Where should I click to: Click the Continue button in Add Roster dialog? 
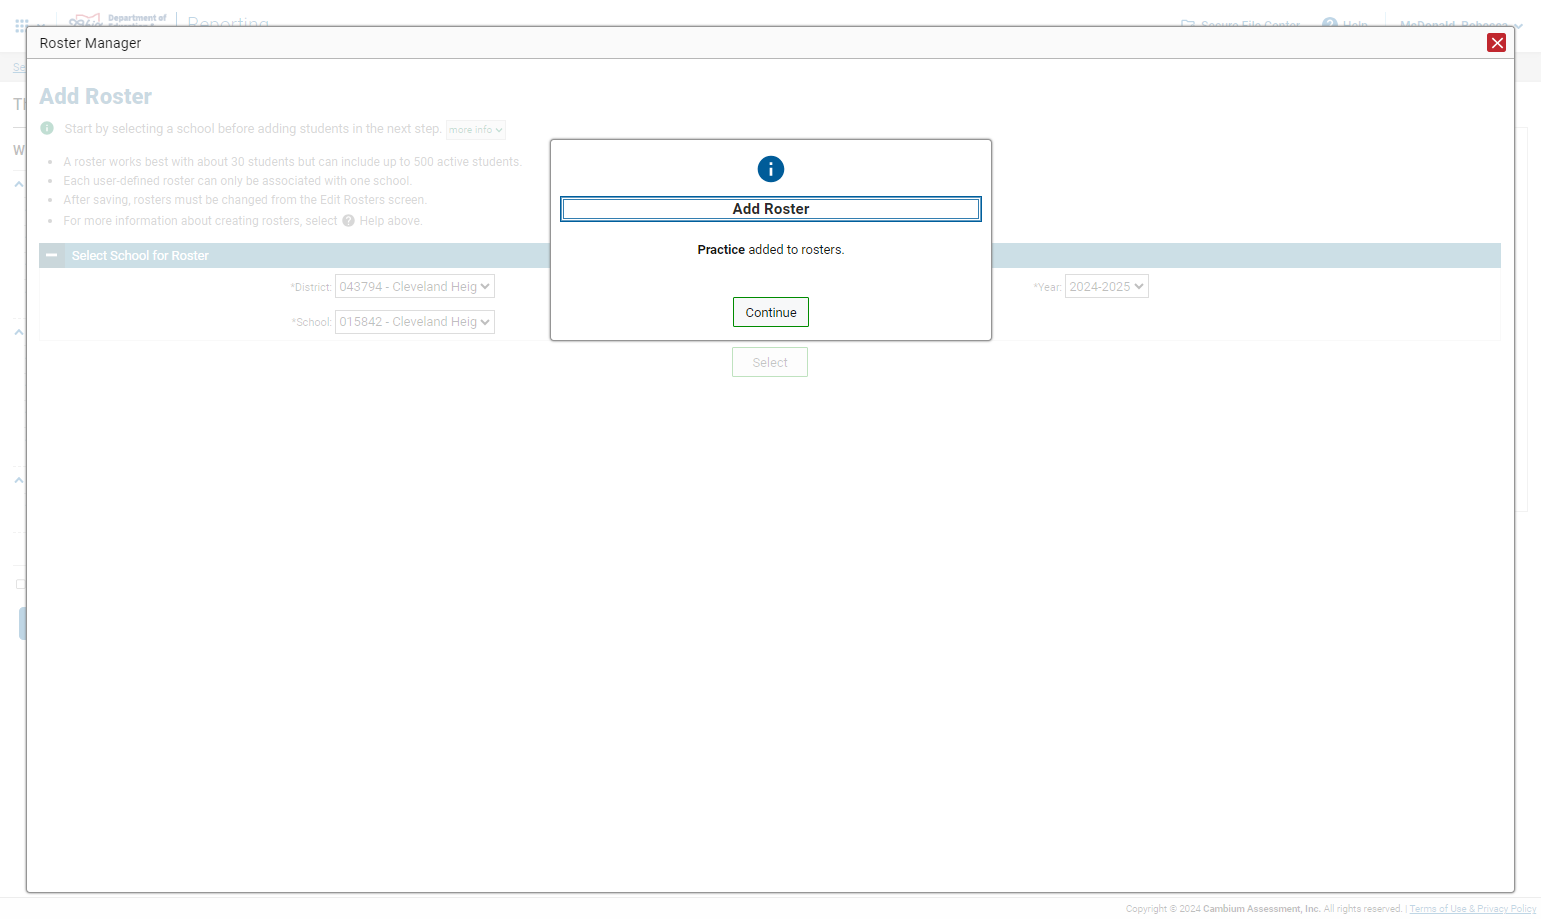[770, 312]
